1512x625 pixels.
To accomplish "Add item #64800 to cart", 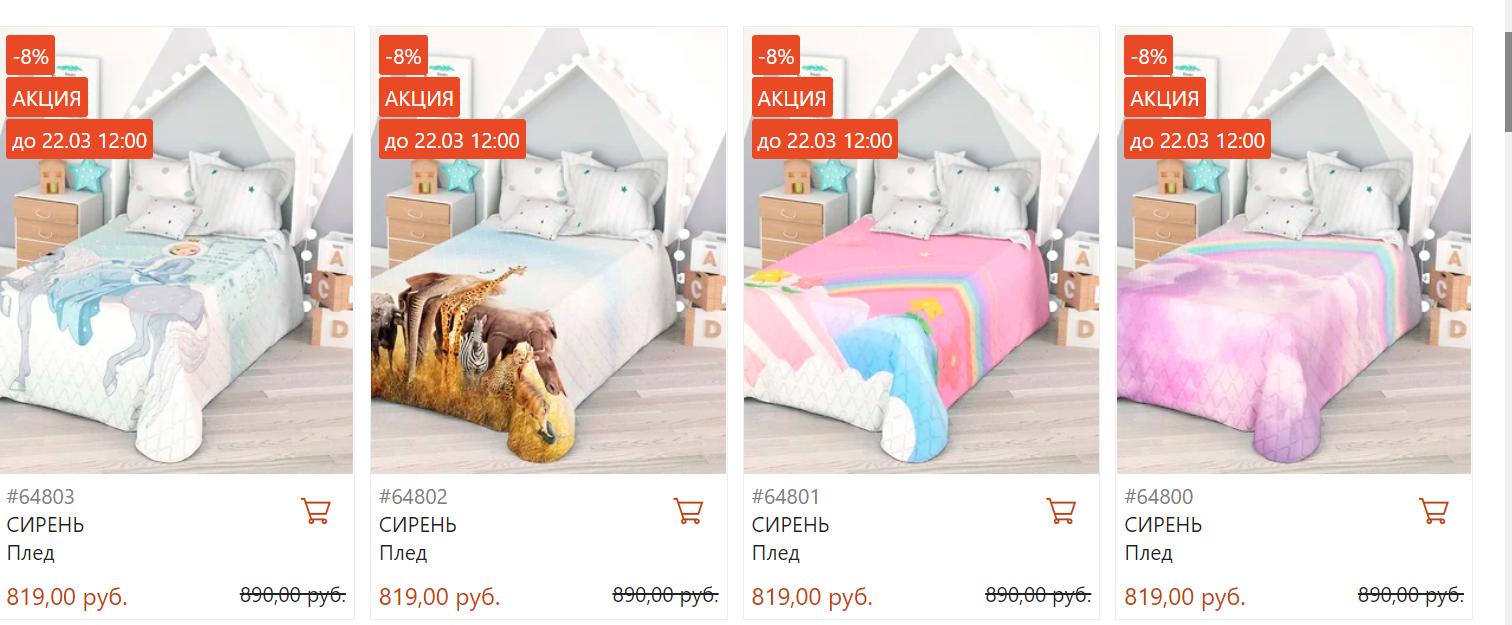I will tap(1434, 511).
